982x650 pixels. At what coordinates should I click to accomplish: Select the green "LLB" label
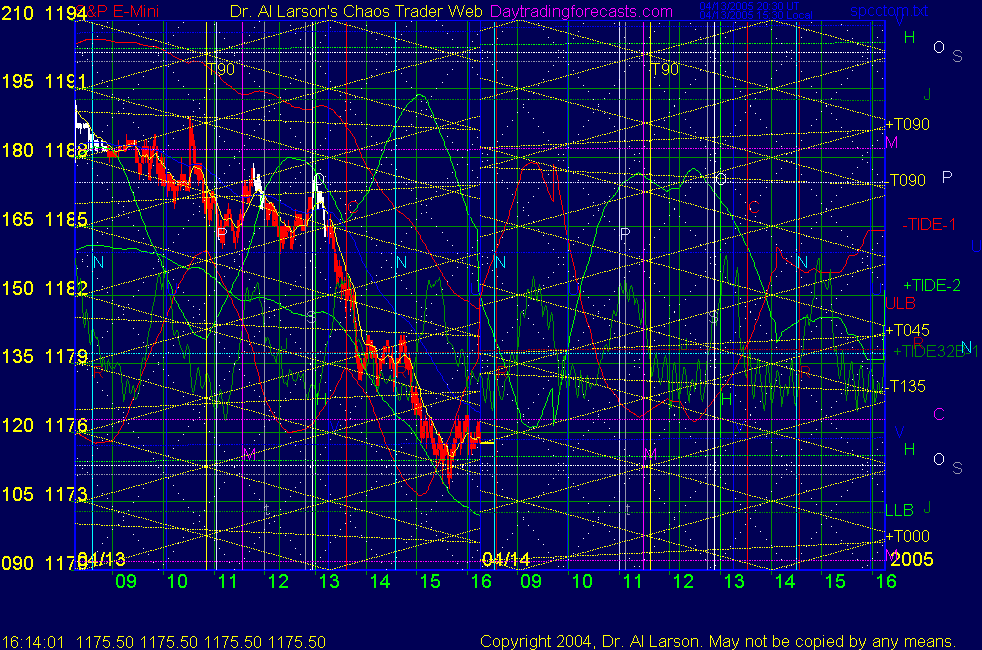point(899,510)
